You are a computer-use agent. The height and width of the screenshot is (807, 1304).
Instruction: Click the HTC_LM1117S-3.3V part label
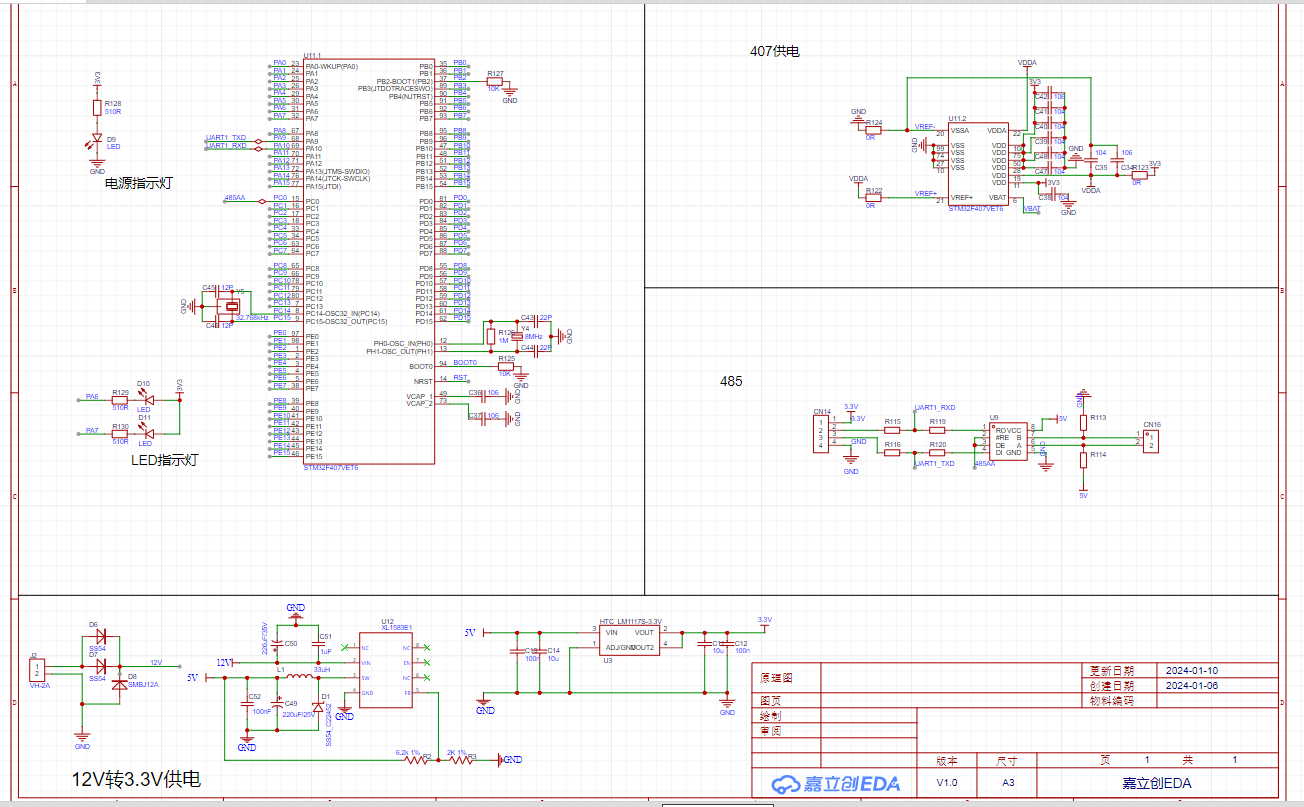[630, 621]
